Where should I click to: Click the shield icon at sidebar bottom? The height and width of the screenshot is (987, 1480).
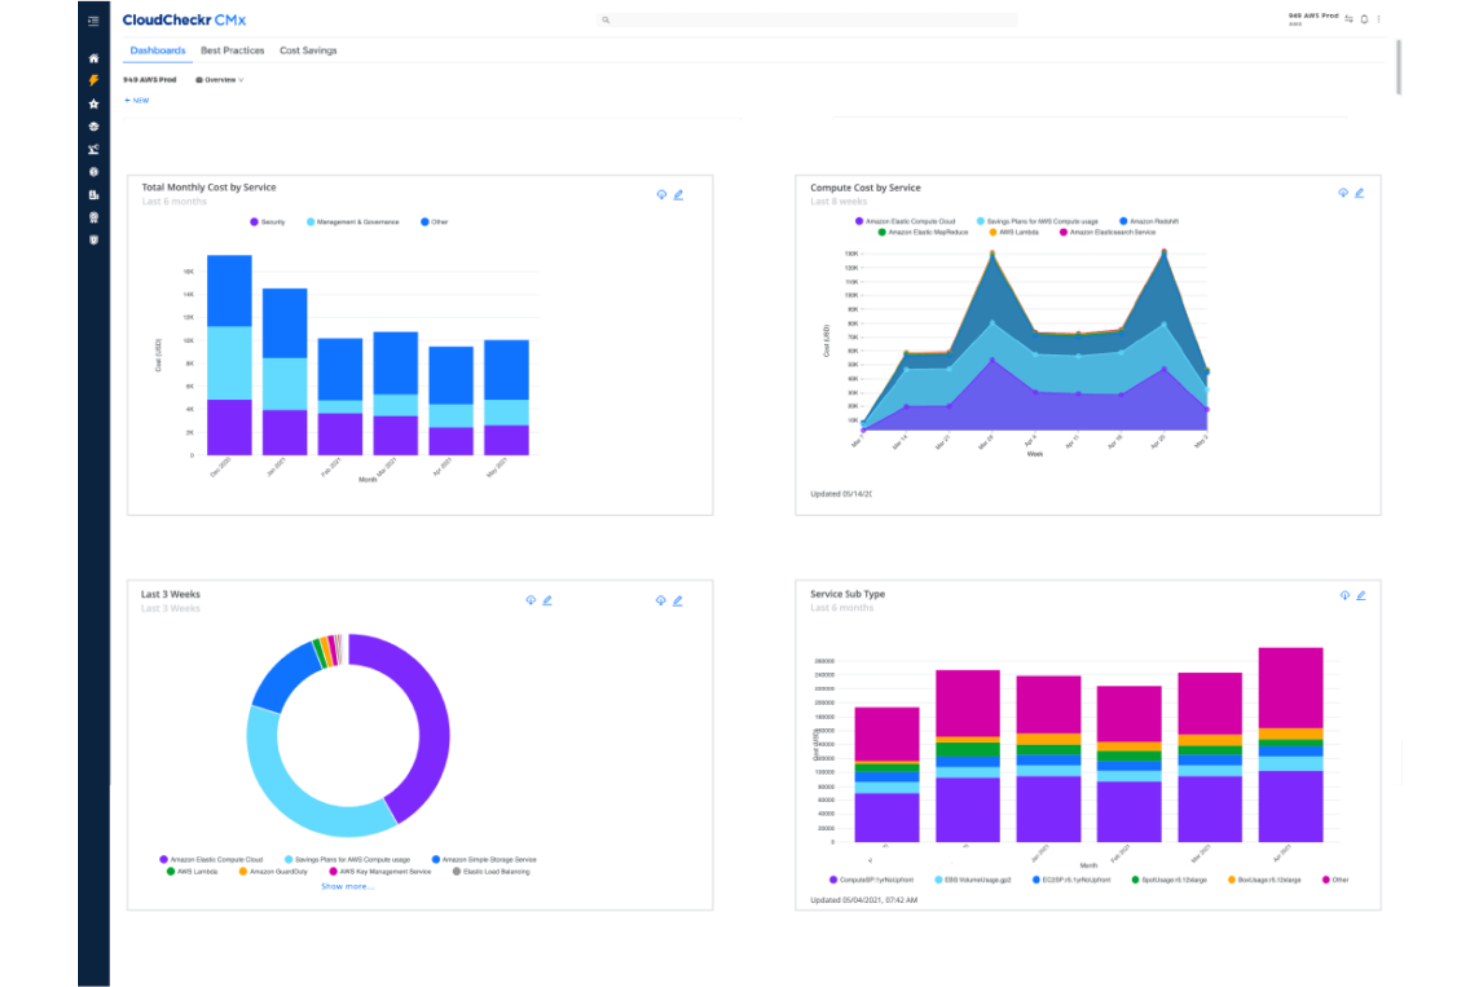pos(93,240)
